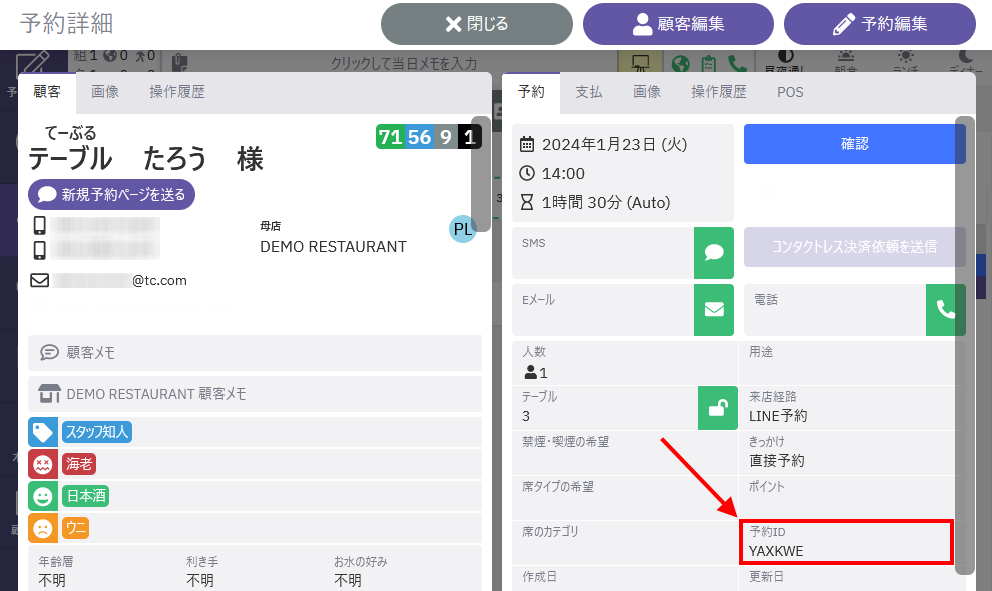
Task: Click the green smiley icon beside 日本酒
Action: tap(43, 496)
